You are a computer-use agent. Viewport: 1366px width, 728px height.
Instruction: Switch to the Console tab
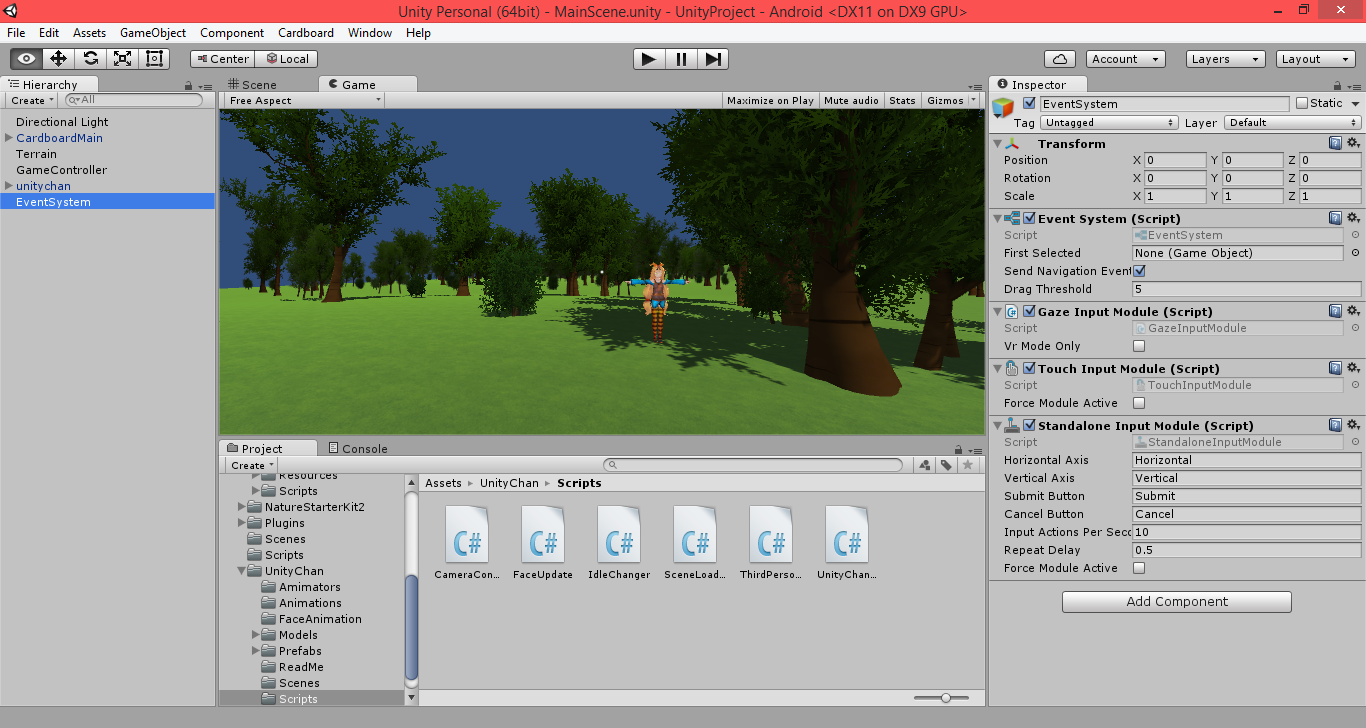pyautogui.click(x=358, y=449)
